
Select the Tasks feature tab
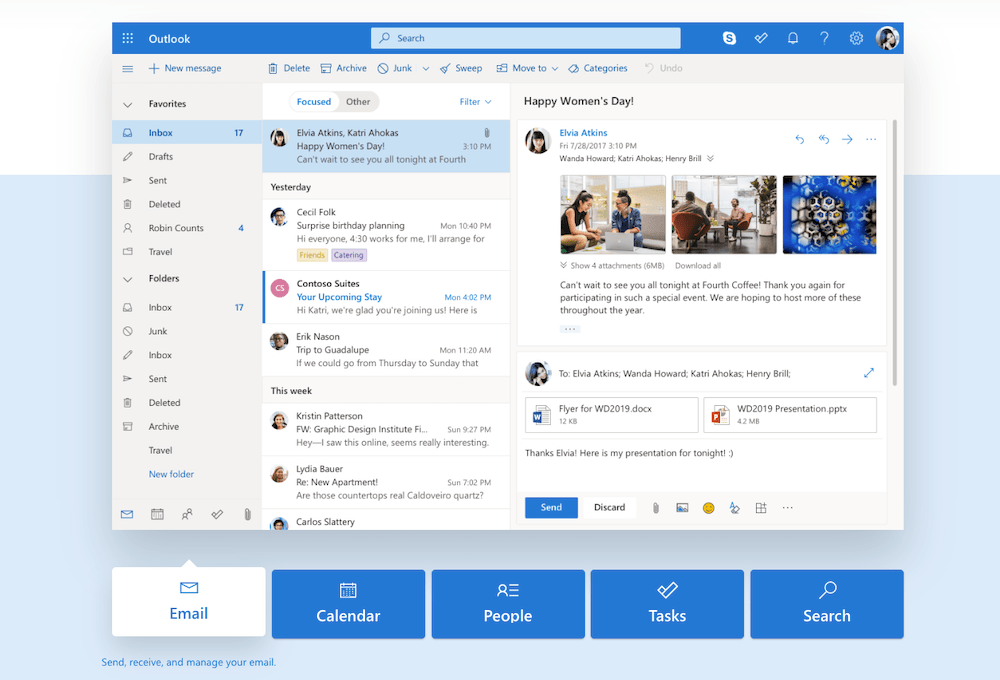point(667,603)
